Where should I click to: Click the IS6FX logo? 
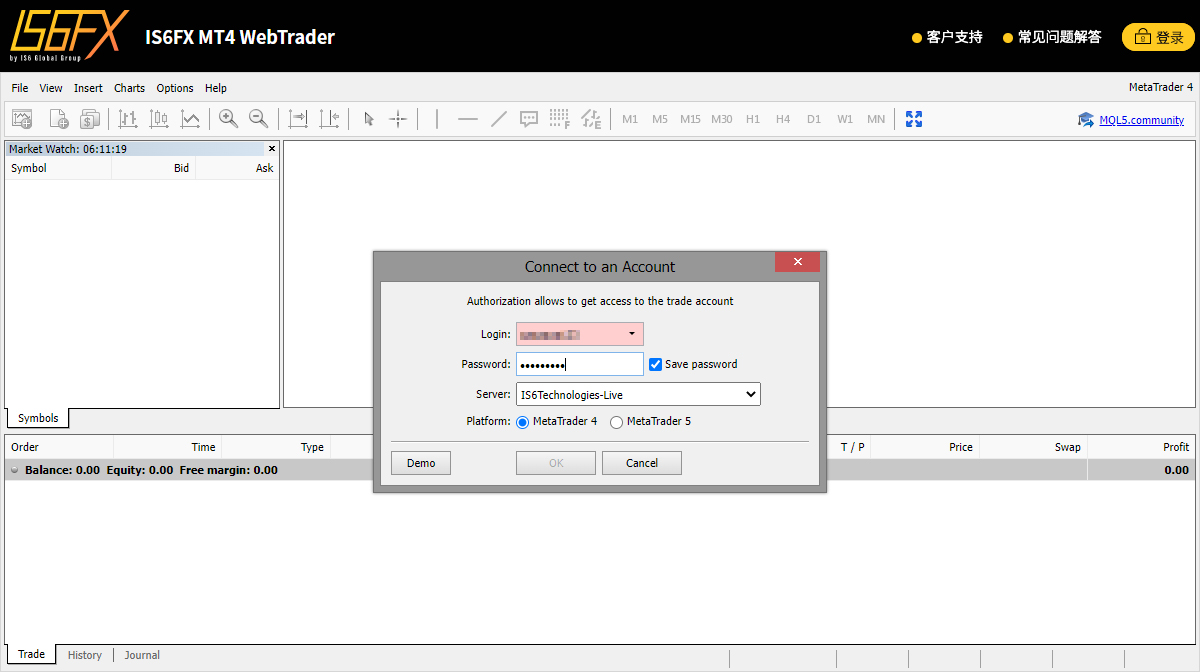[69, 36]
